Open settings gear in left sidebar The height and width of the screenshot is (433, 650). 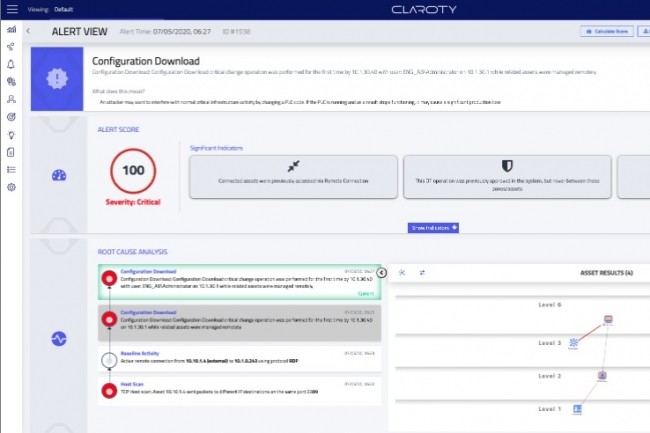click(x=11, y=187)
